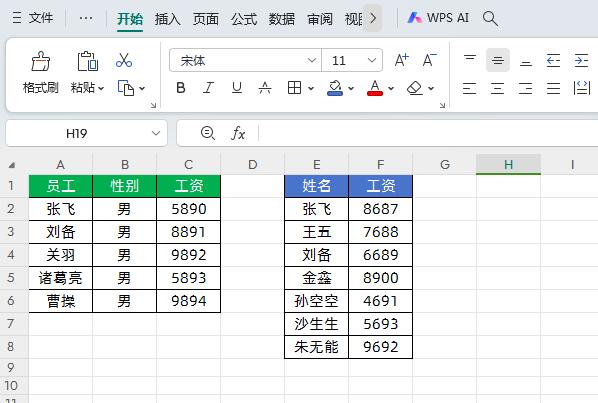Show more ribbon tabs chevron
Viewport: 598px width, 403px height.
click(373, 18)
